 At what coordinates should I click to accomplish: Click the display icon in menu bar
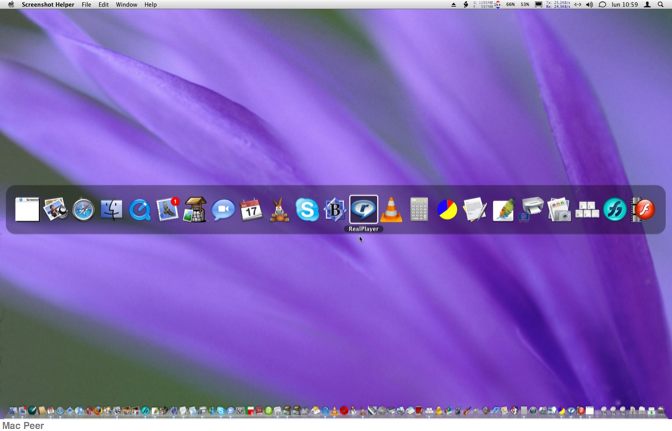(x=538, y=4)
